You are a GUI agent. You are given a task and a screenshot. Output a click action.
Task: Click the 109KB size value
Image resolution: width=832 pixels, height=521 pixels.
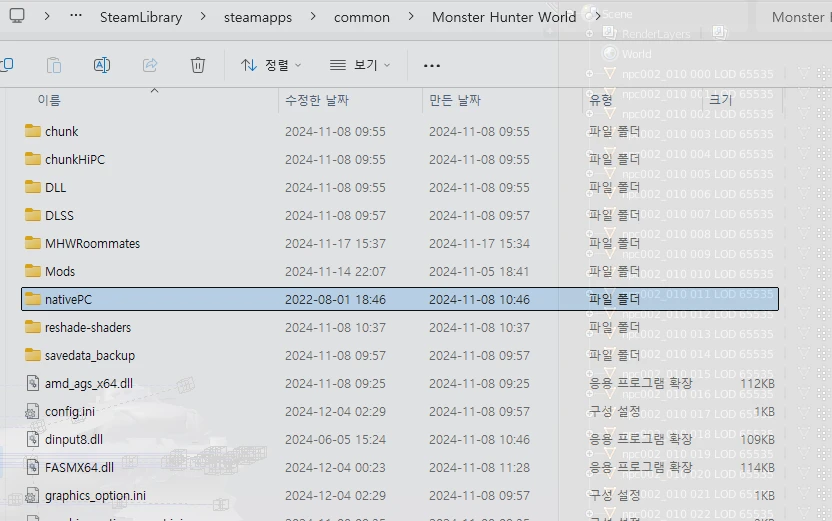point(757,439)
